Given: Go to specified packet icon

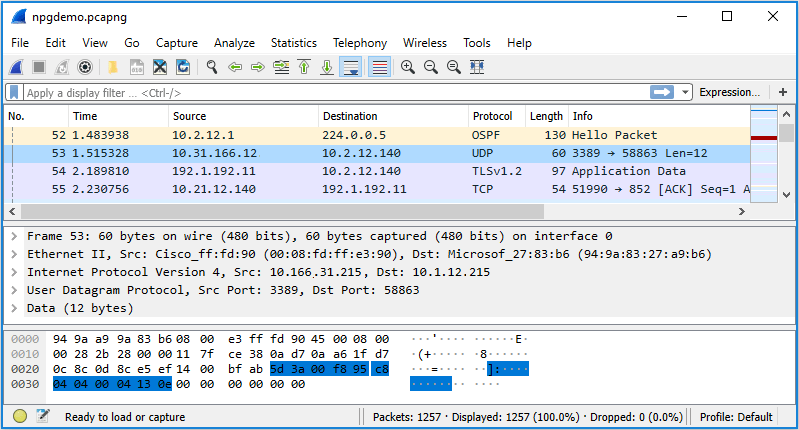Looking at the screenshot, I should [x=281, y=67].
